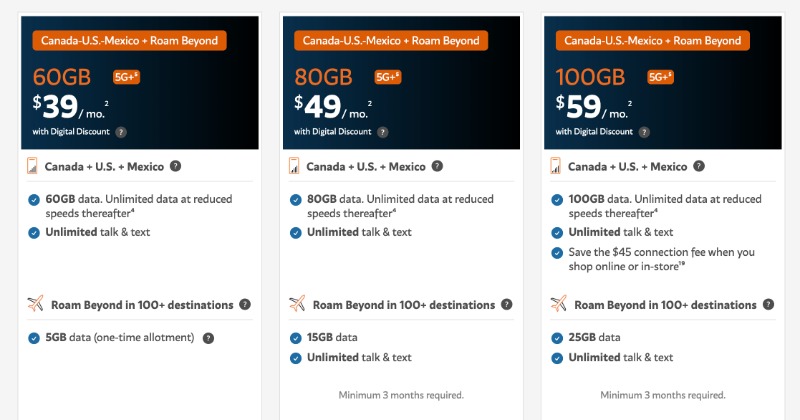Click Roam Beyond help icon in 80GB plan
Viewport: 800px width, 420px height.
tap(507, 304)
